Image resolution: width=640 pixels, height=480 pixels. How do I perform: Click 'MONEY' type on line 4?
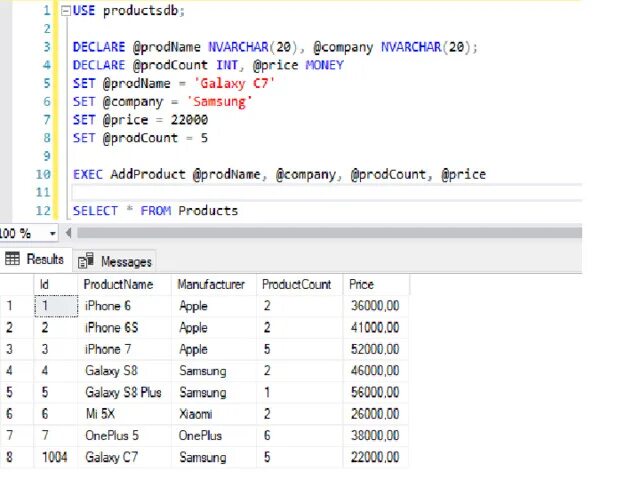(324, 65)
